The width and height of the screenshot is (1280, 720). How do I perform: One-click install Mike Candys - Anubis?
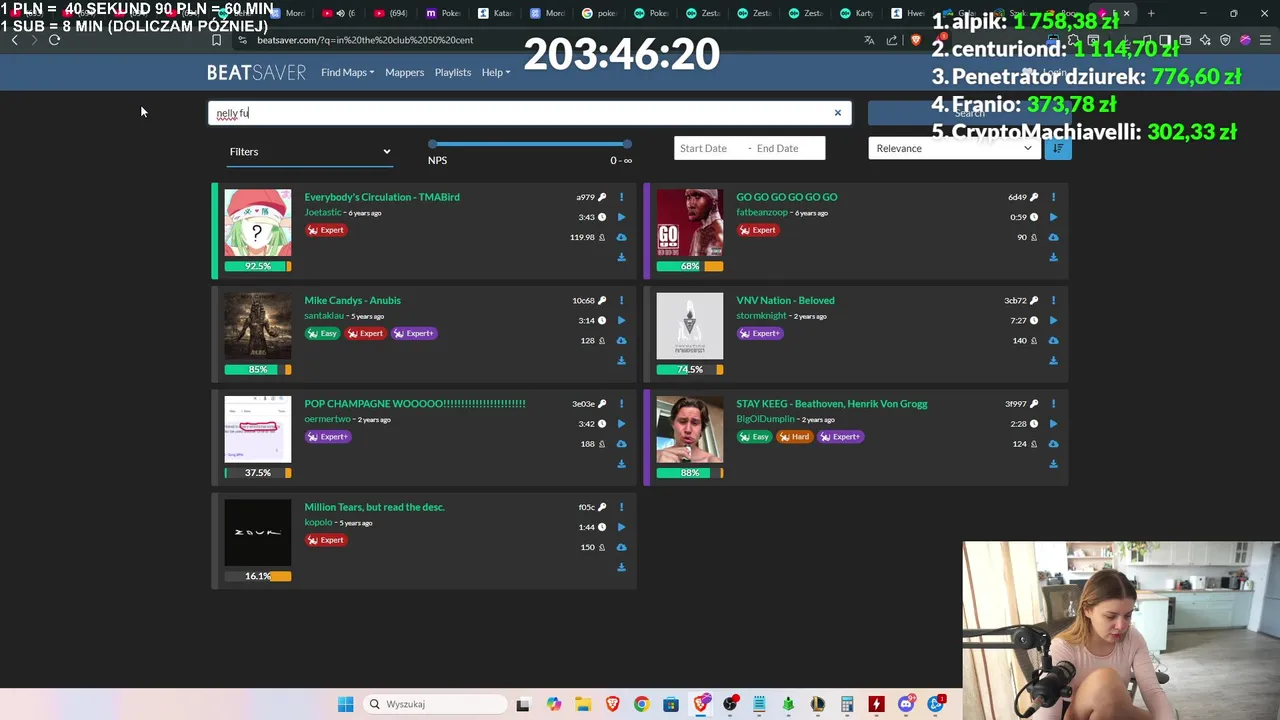621,340
